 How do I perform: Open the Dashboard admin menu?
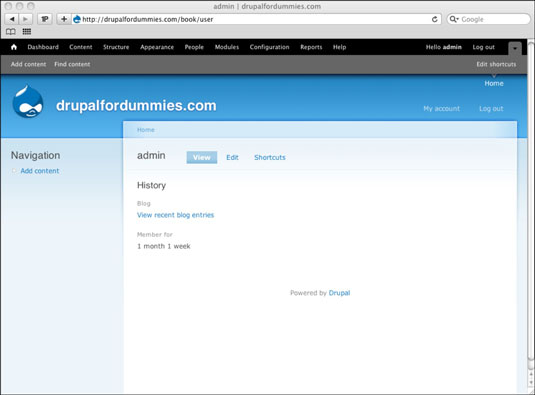click(43, 47)
